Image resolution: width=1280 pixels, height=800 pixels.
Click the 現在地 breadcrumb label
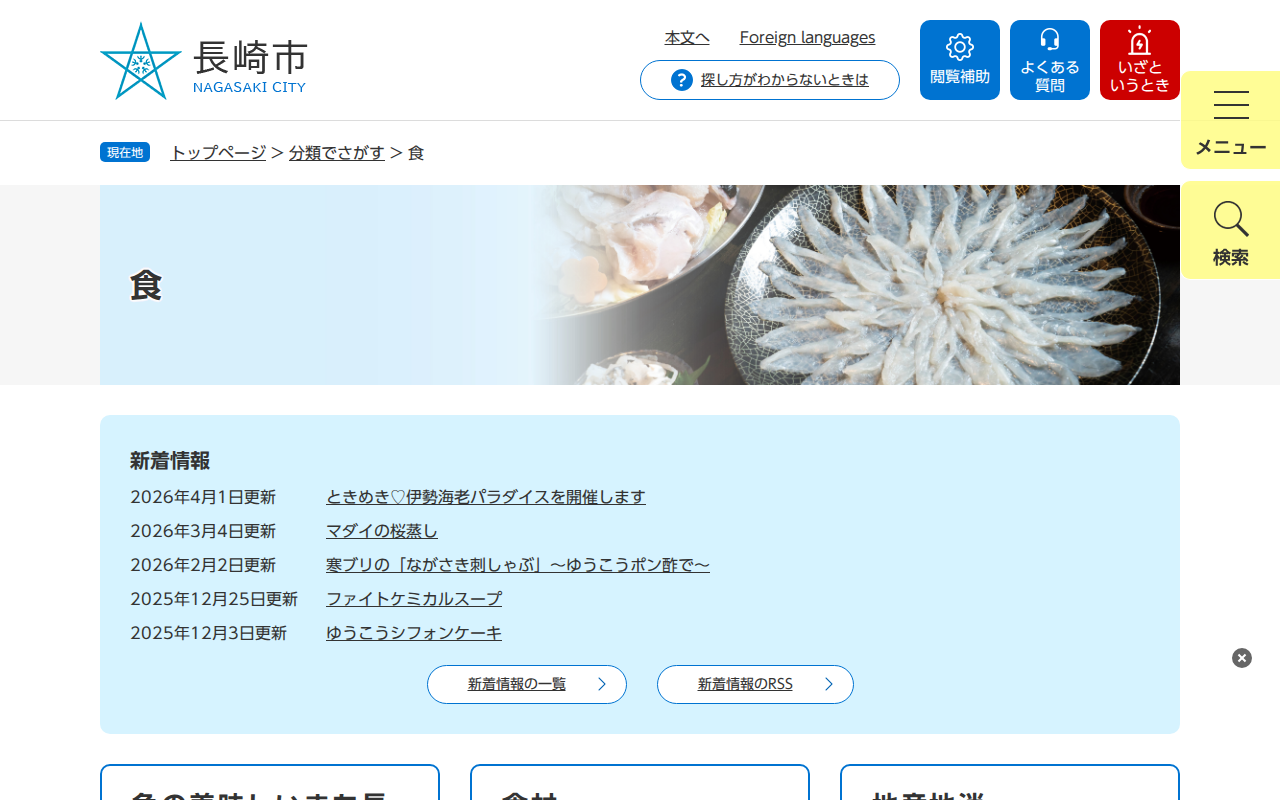[125, 152]
